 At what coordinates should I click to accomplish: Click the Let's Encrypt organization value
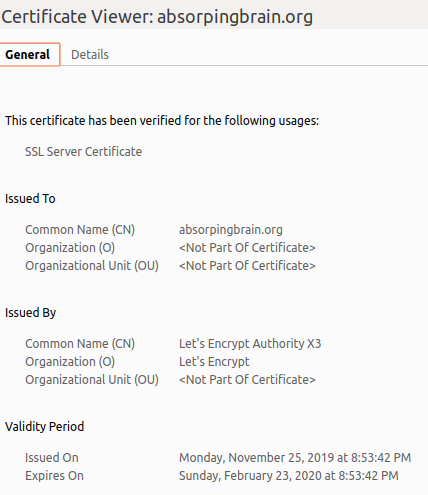pyautogui.click(x=214, y=362)
